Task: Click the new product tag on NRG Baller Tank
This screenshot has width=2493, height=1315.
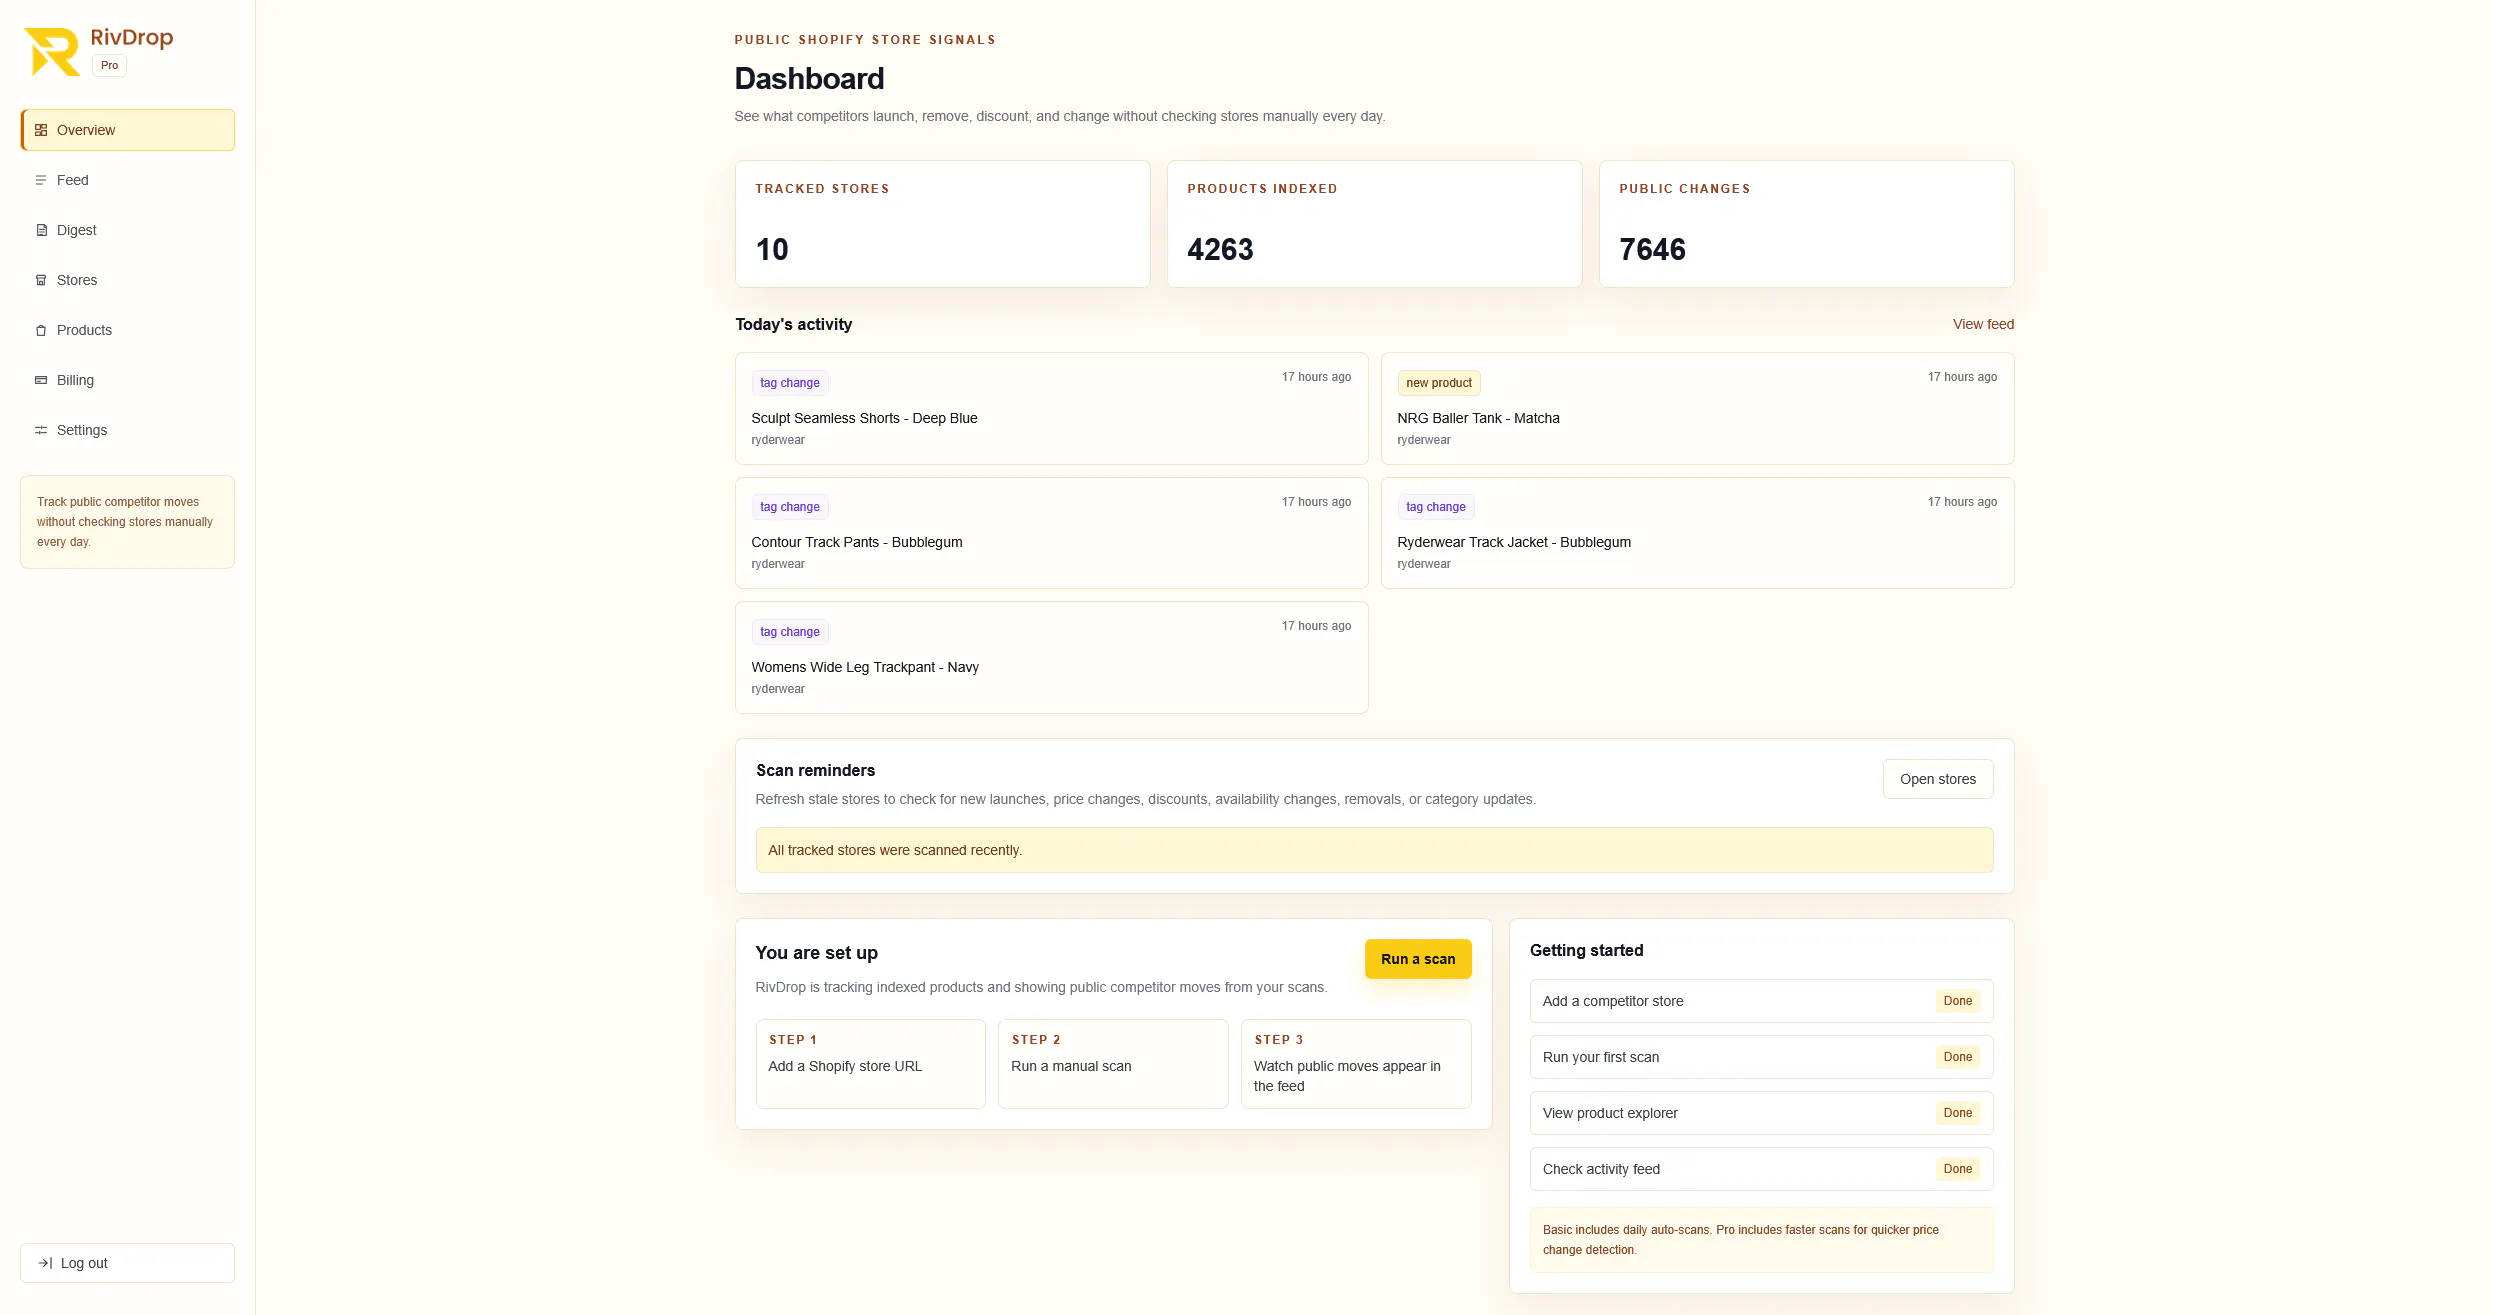Action: (x=1439, y=383)
